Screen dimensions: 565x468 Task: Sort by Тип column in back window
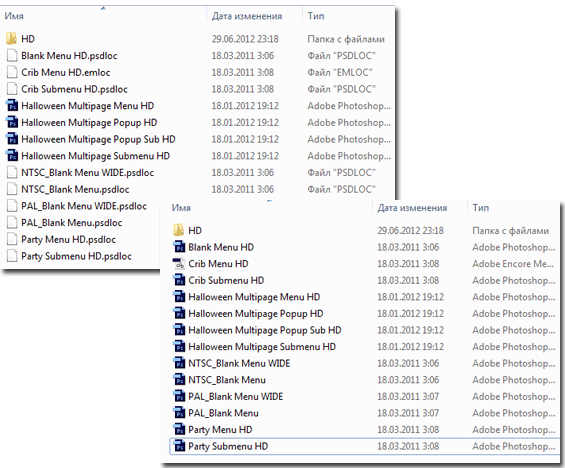[316, 16]
